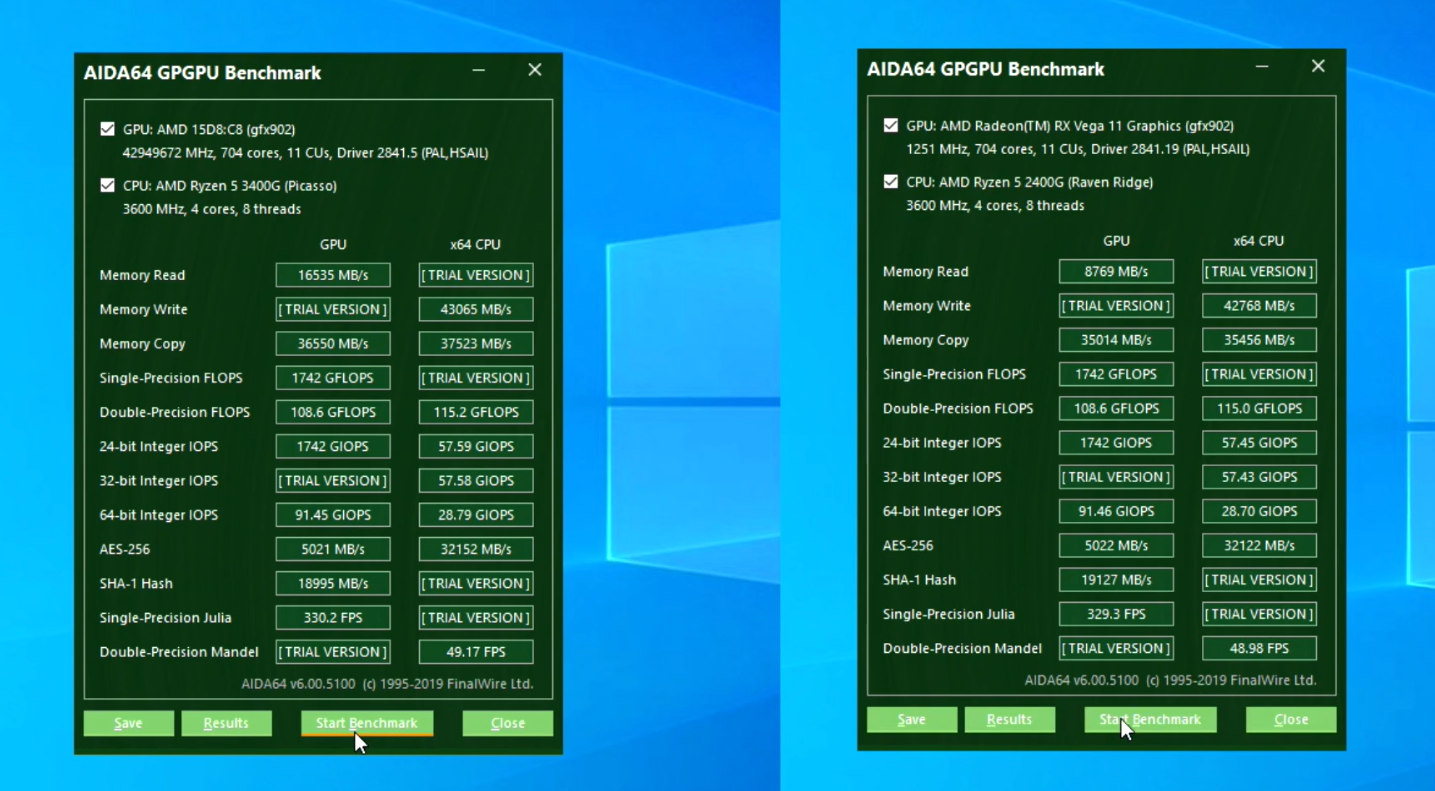The image size is (1435, 791).
Task: Click AES-256 CPU 32122 MB/s value
Action: pyautogui.click(x=1259, y=545)
